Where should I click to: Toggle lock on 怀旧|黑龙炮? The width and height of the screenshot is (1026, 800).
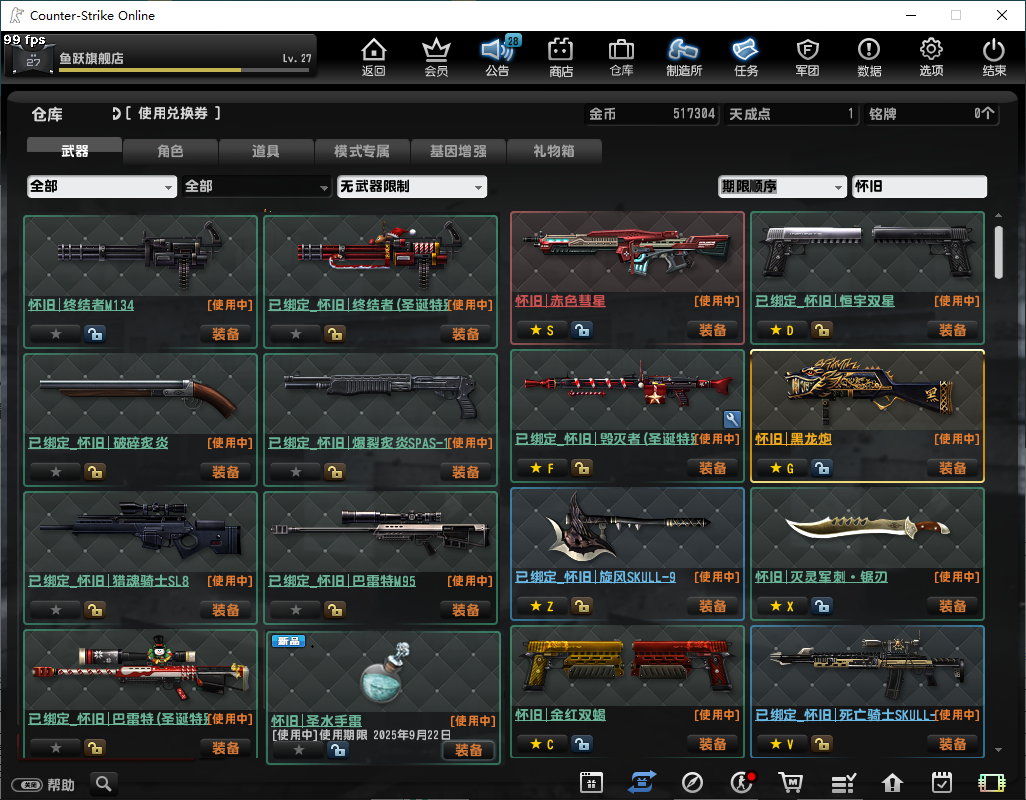822,468
